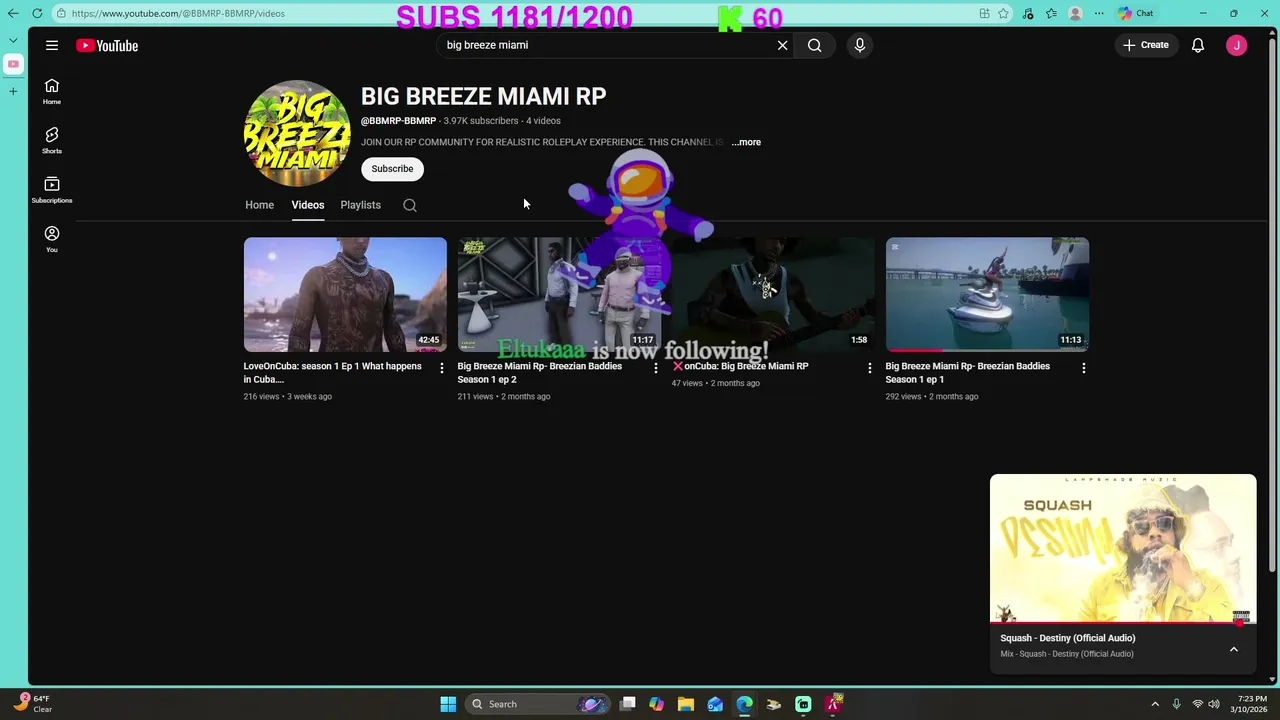Open the media control music icon
Image resolution: width=1280 pixels, height=720 pixels.
(1028, 13)
